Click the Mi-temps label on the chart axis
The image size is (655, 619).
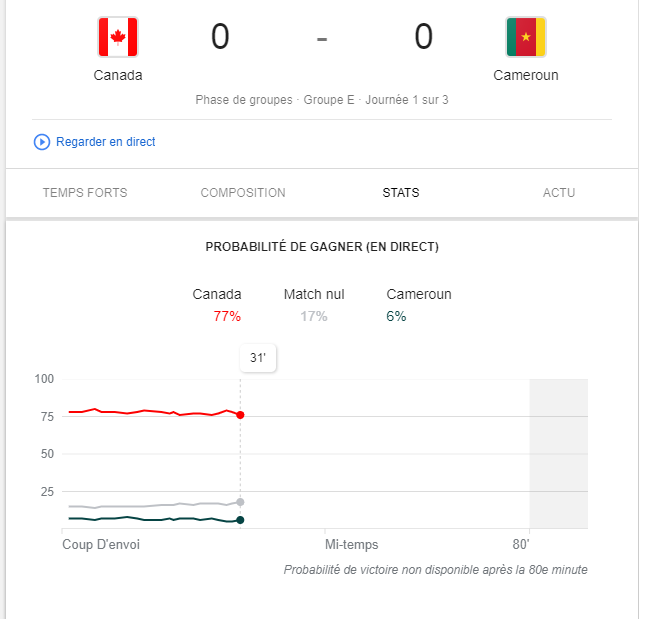pos(352,545)
